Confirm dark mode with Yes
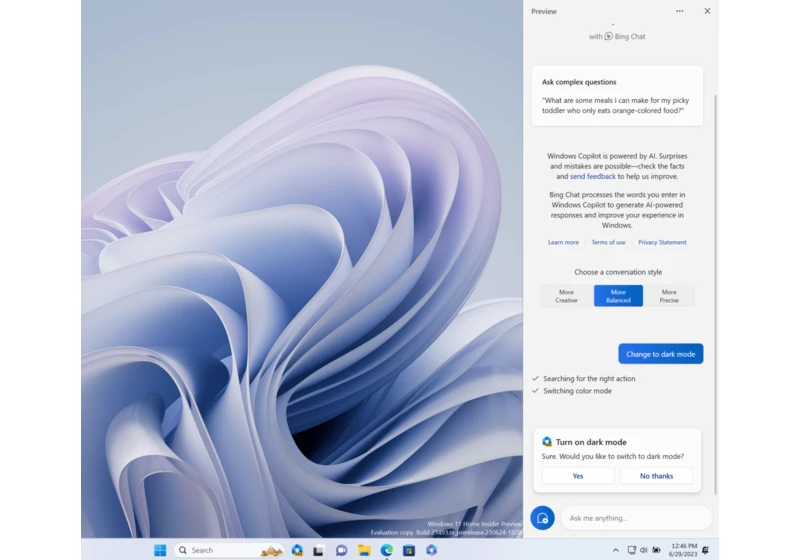800x560 pixels. tap(578, 476)
